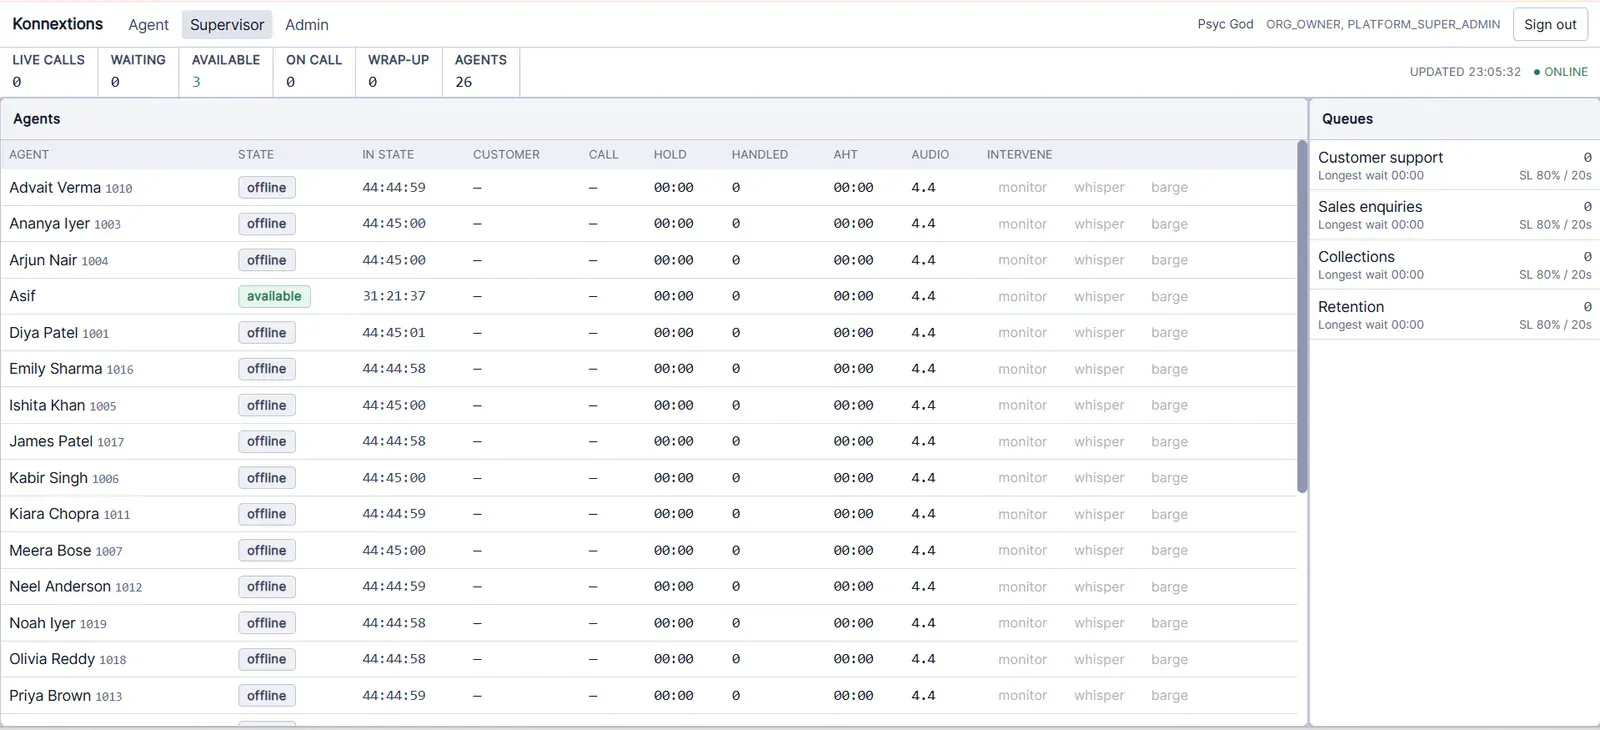Screen dimensions: 1600x730
Task: Select the Sales enquiries queue
Action: [x=1455, y=215]
